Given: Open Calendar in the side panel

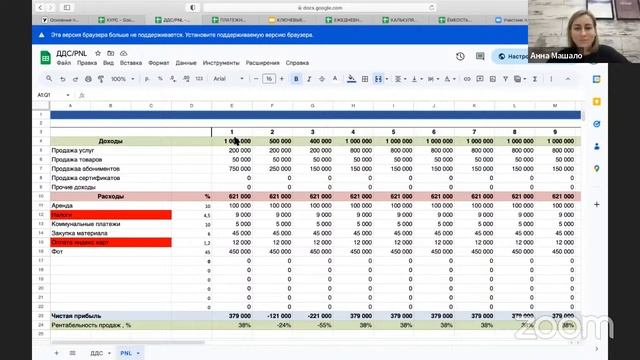Looking at the screenshot, I should tap(597, 79).
